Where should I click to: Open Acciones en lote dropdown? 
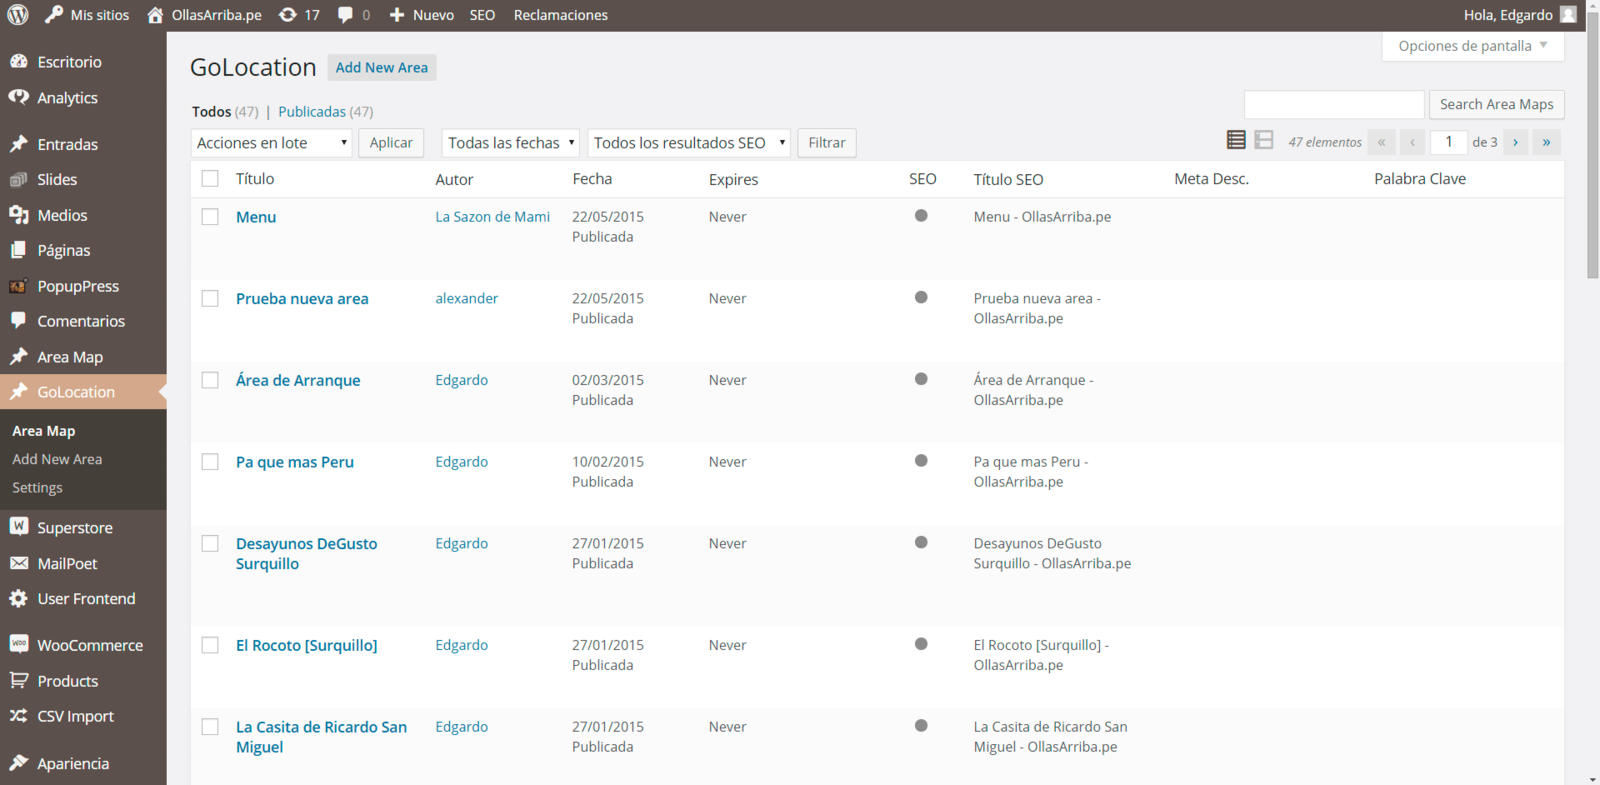tap(271, 143)
